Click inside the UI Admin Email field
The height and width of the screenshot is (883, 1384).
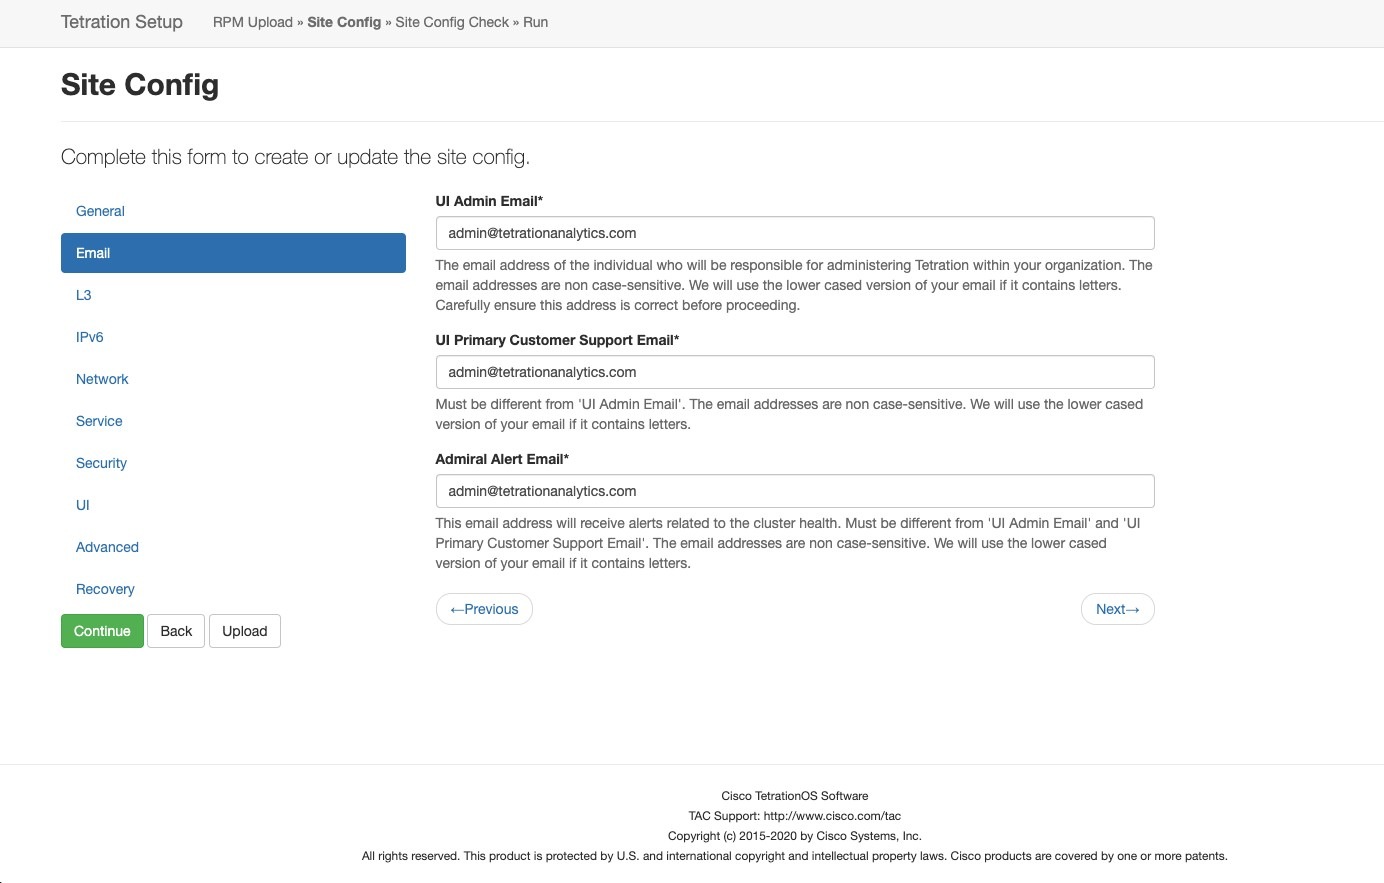pos(794,233)
